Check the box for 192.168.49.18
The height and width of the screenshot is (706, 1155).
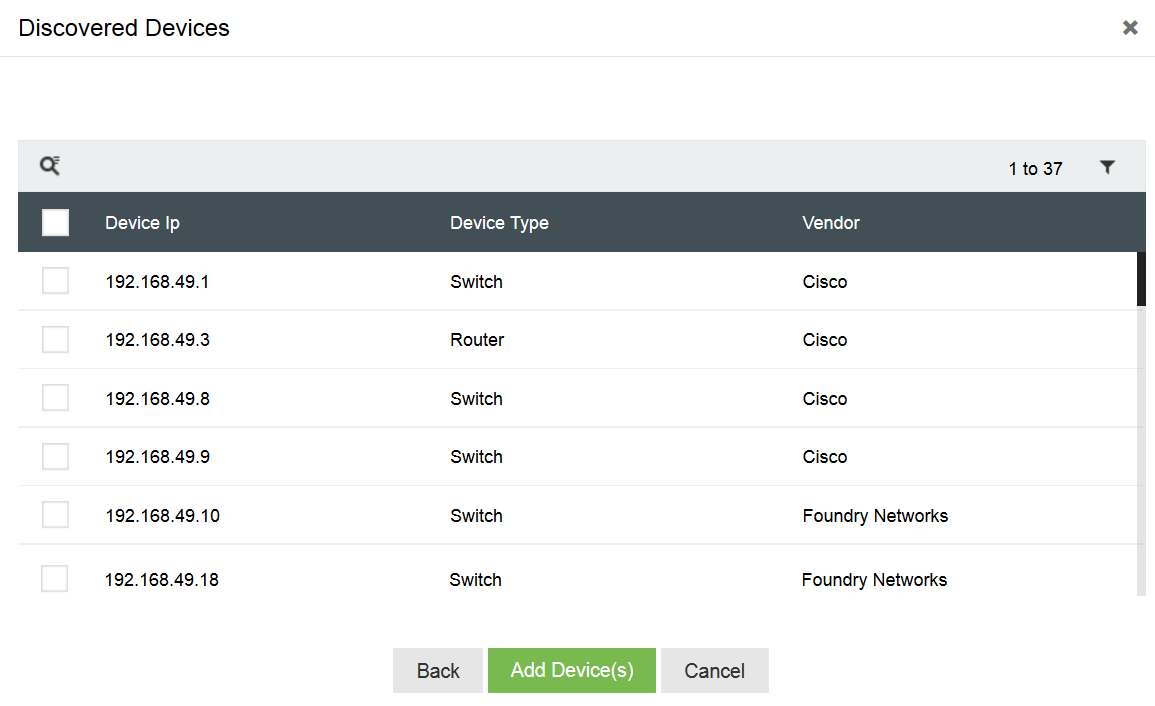click(x=55, y=579)
